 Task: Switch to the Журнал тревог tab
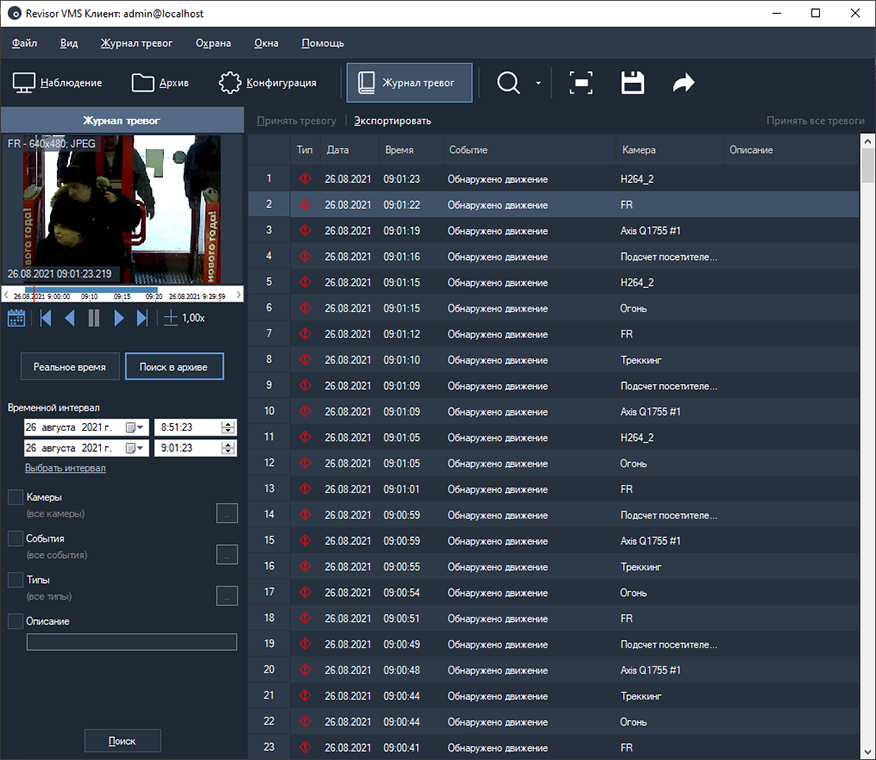click(x=409, y=83)
